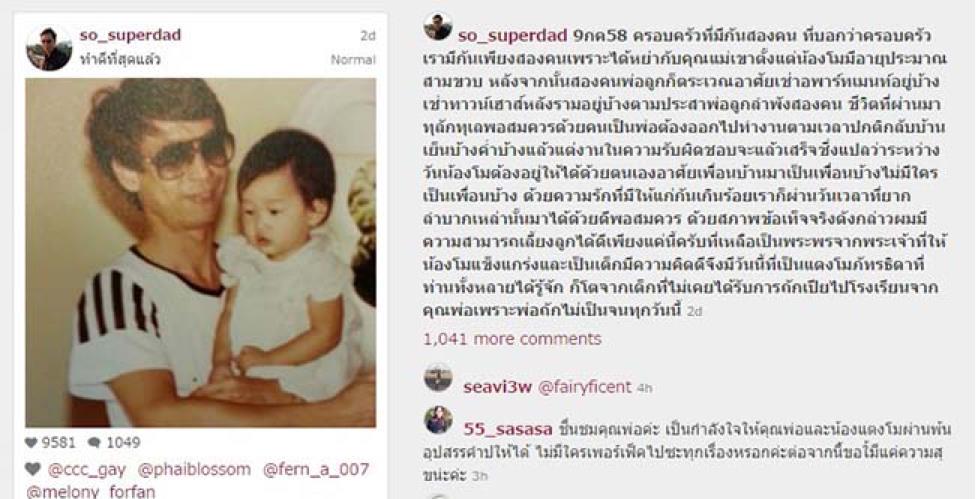977x499 pixels.
Task: Click the comment bubble icon beside 1049
Action: pyautogui.click(x=94, y=442)
